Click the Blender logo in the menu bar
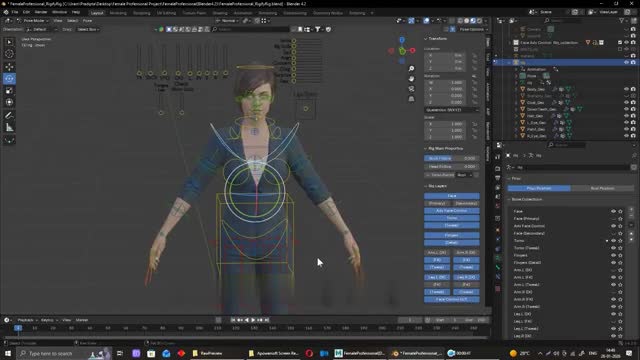640x360 pixels. tap(6, 12)
